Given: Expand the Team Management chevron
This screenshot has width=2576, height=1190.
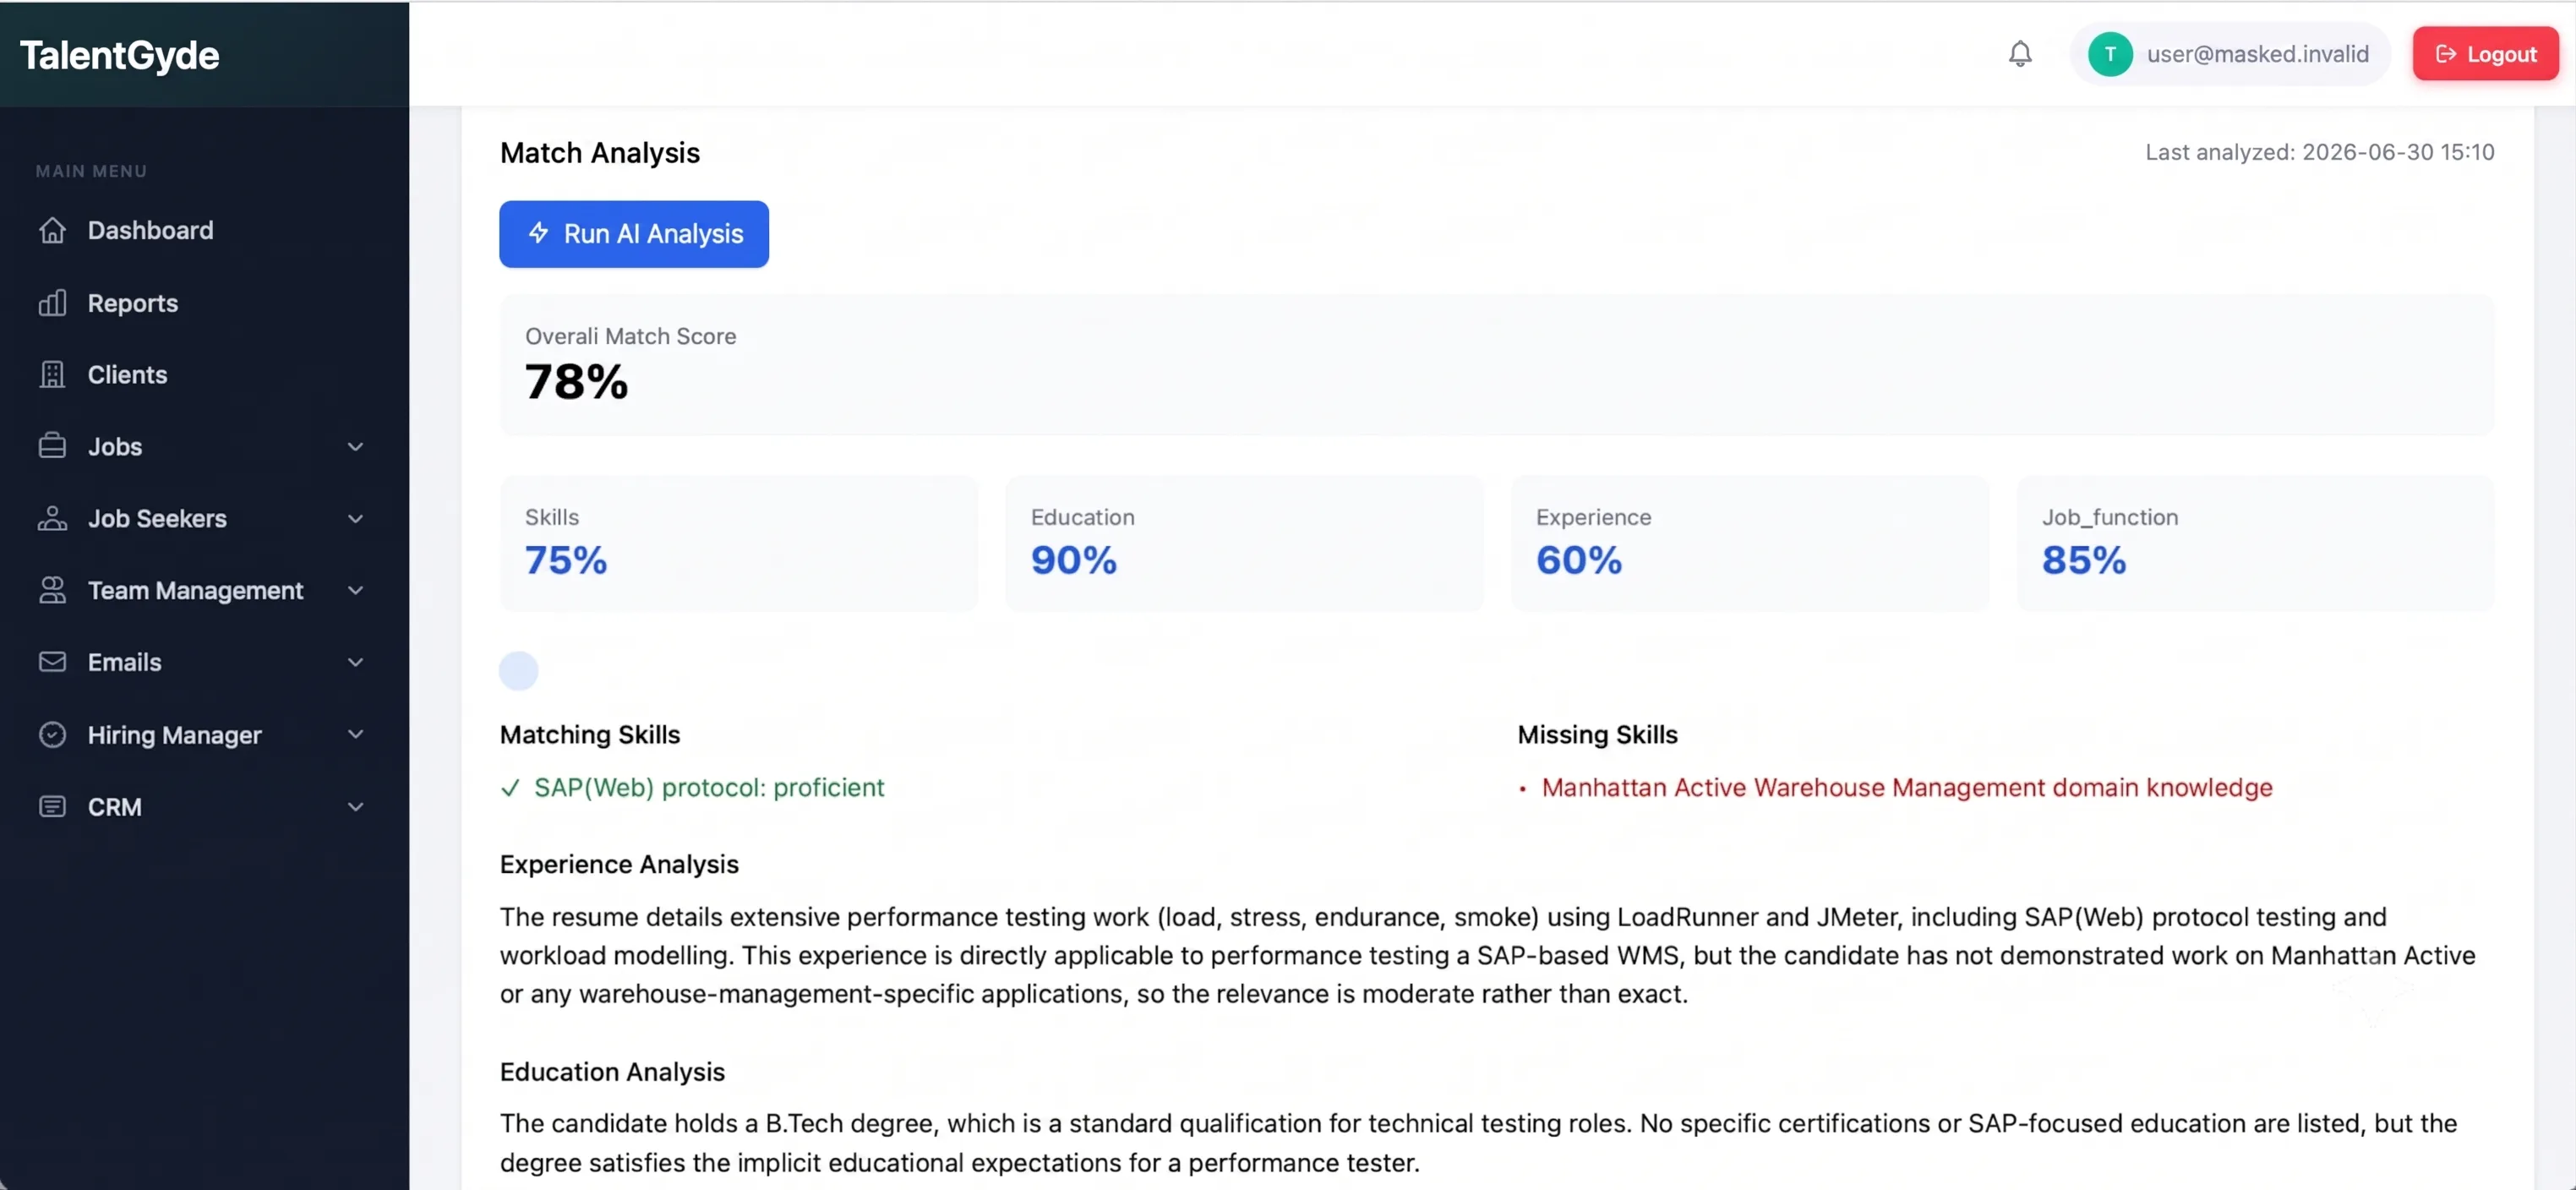Looking at the screenshot, I should point(355,590).
